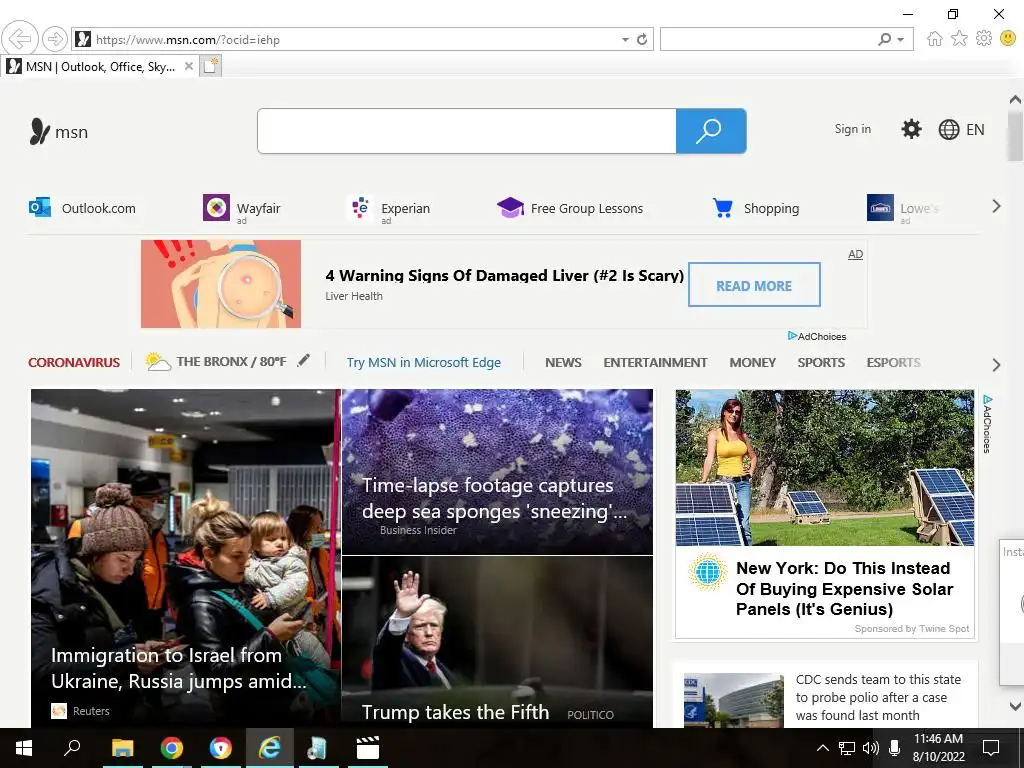
Task: Click the AdChoices link under banner
Action: point(817,336)
